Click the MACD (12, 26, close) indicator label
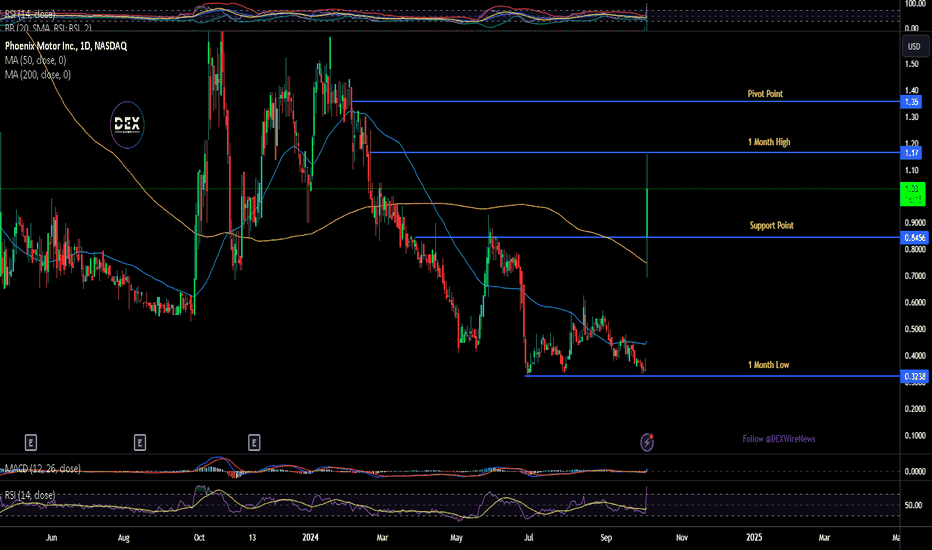Screen dimensions: 932x550 tap(42, 469)
